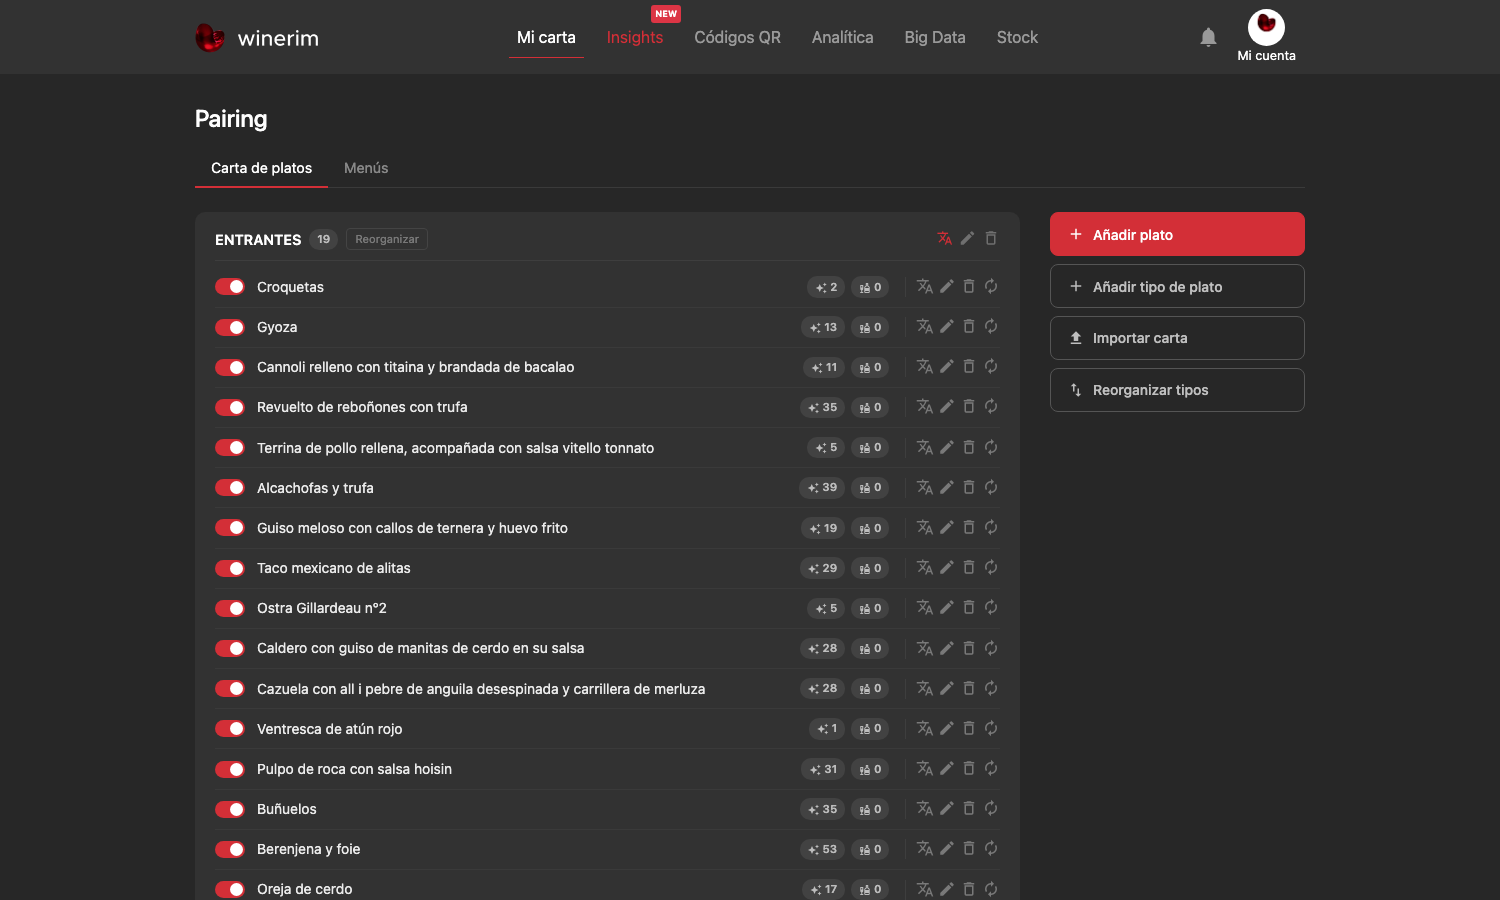Viewport: 1500px width, 900px height.
Task: Switch to the Menús tab
Action: [x=366, y=168]
